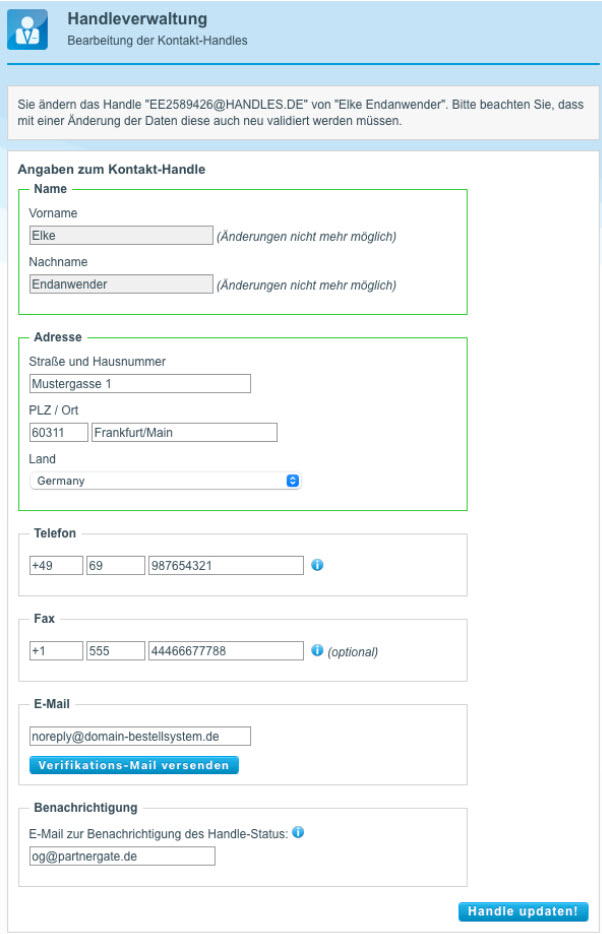602x934 pixels.
Task: Click the Fax number field
Action: coord(225,652)
